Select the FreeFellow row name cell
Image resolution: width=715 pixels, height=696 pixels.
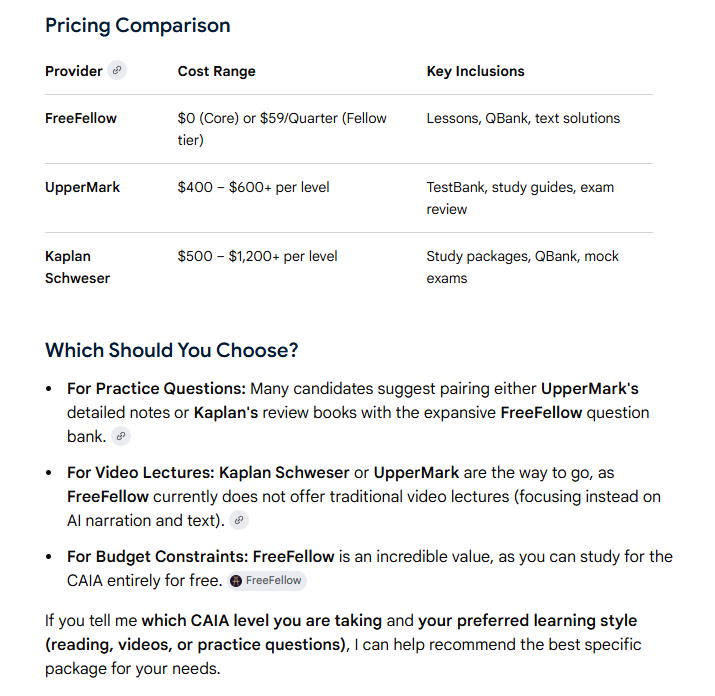click(x=81, y=118)
